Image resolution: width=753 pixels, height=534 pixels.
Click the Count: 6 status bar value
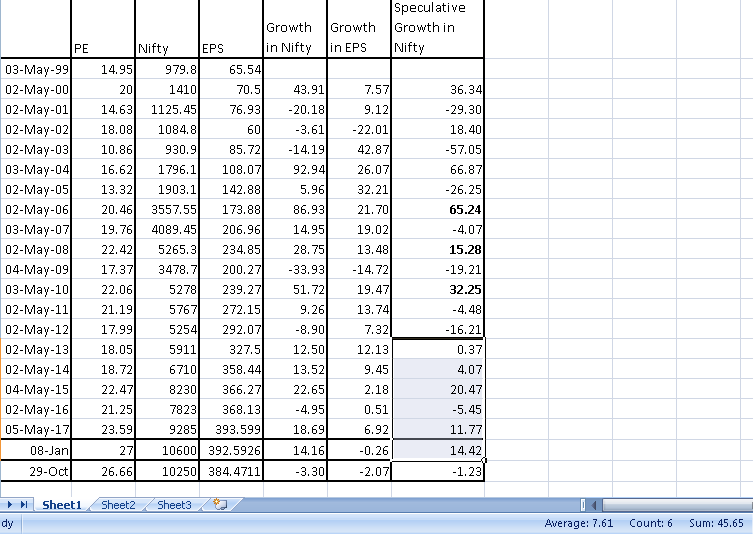[x=649, y=523]
